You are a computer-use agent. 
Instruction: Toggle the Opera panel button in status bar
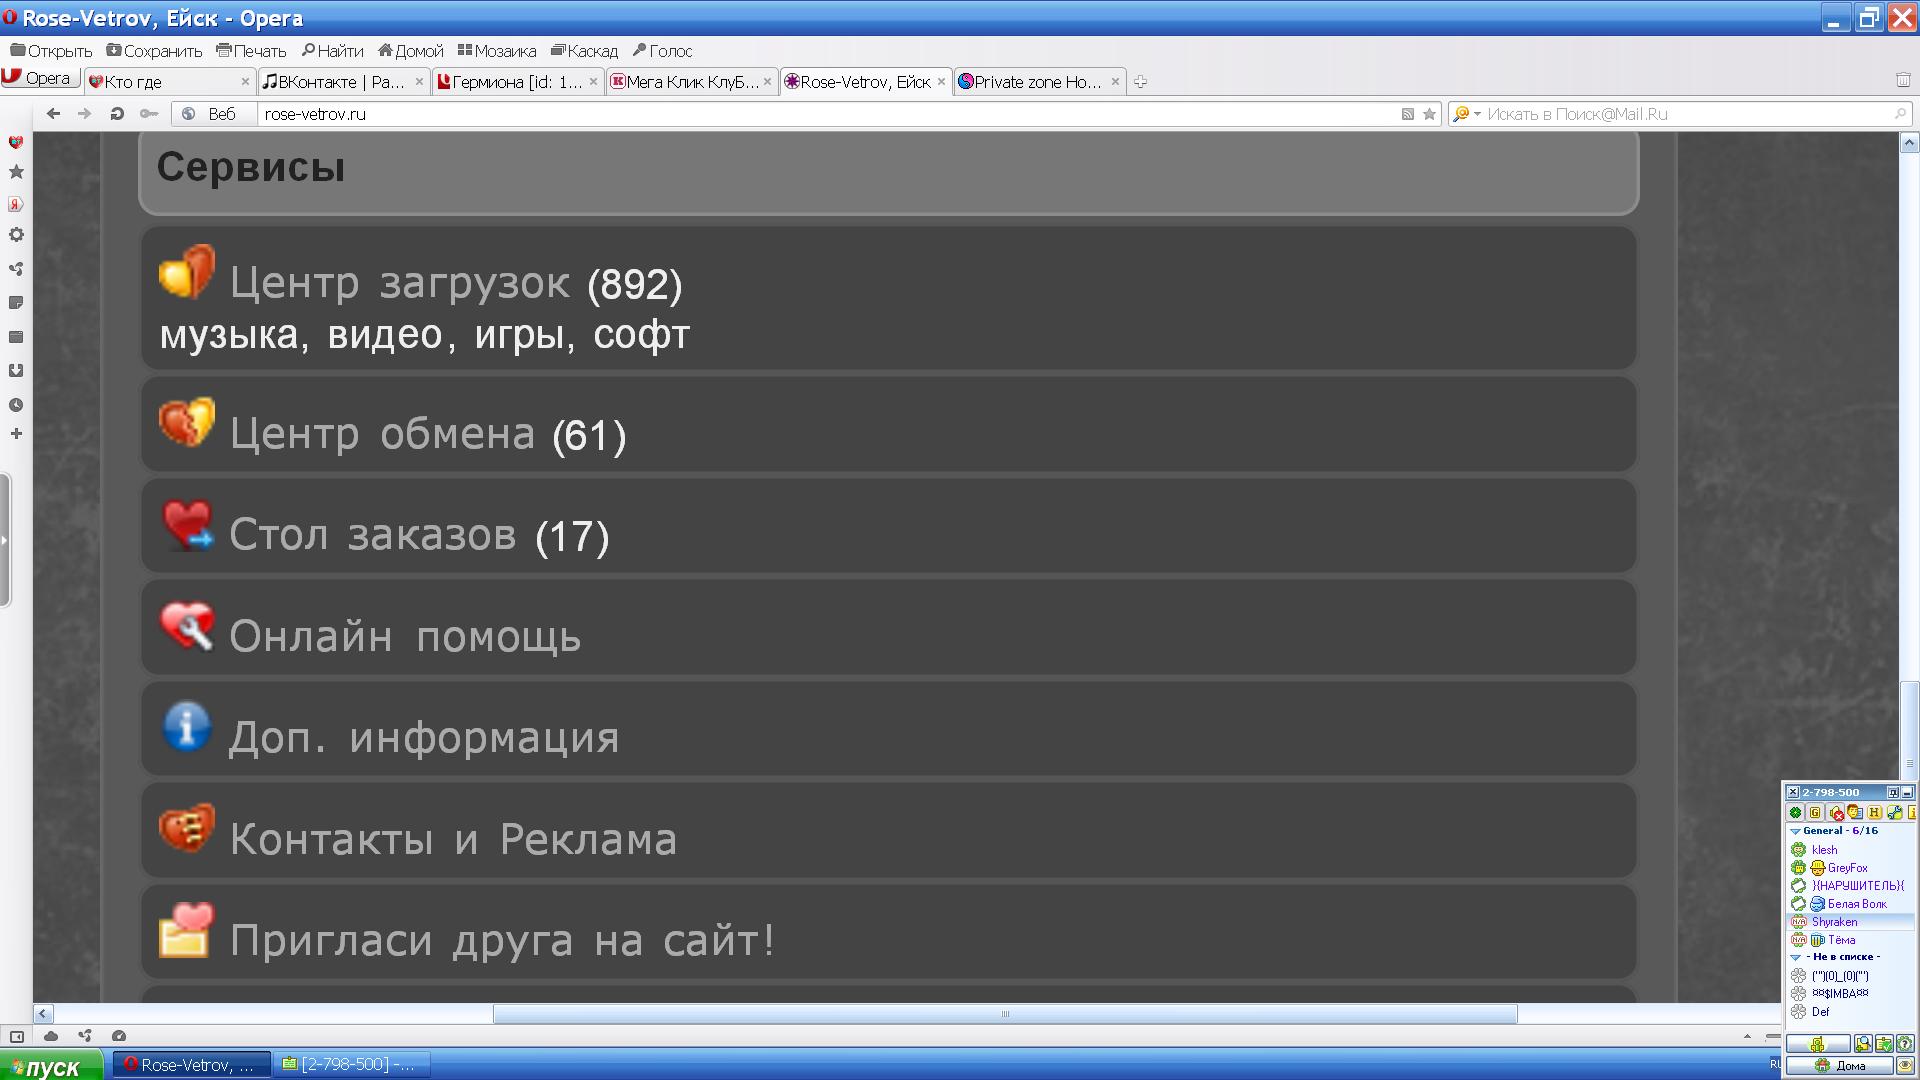(17, 1036)
